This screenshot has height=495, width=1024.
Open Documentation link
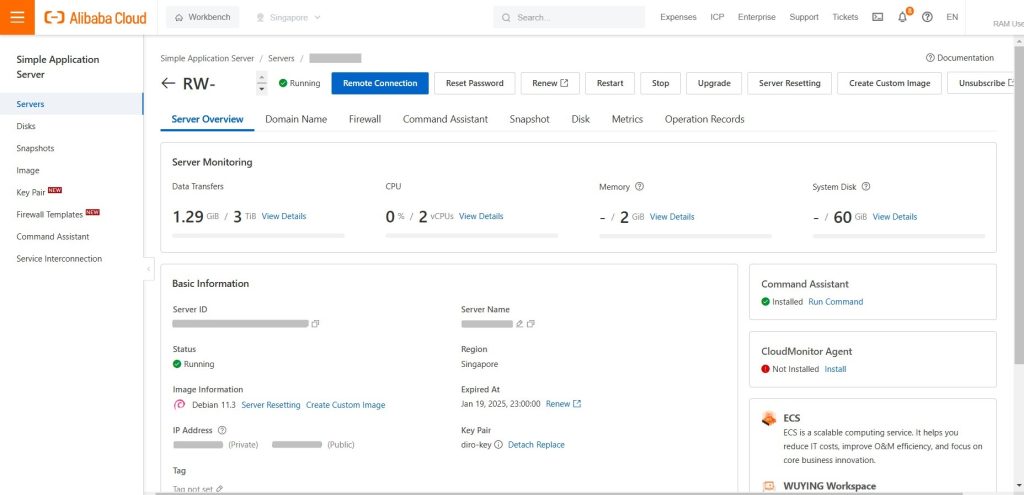[960, 58]
